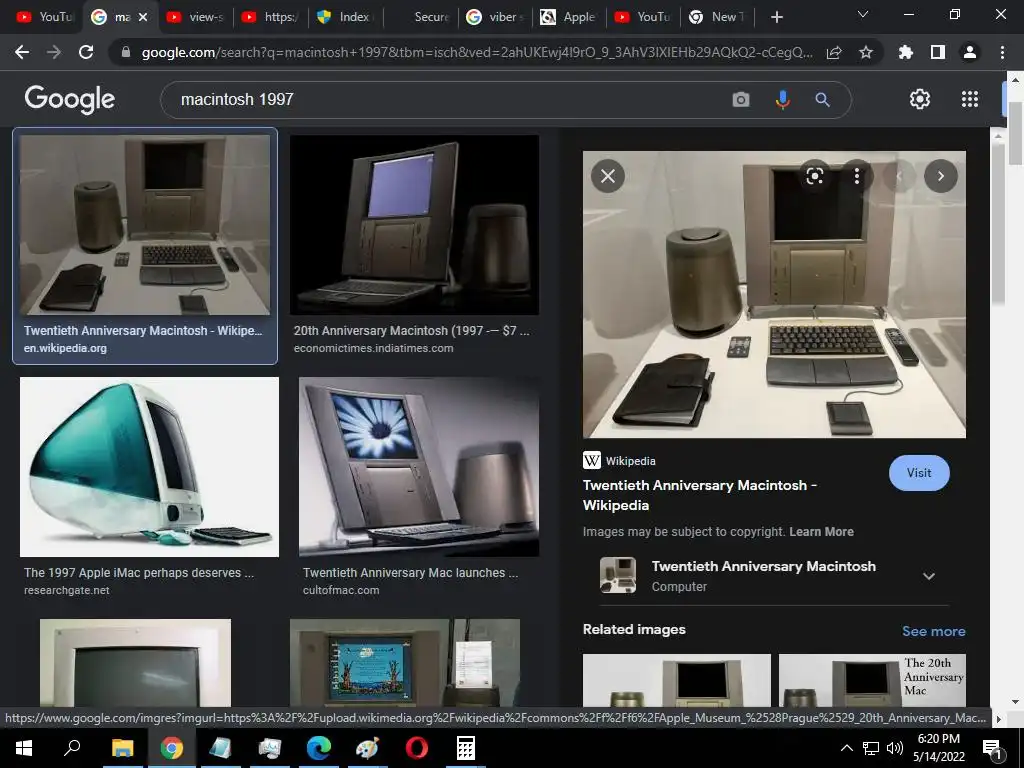Toggle the Chrome side panel icon
This screenshot has width=1024, height=768.
pyautogui.click(x=937, y=52)
